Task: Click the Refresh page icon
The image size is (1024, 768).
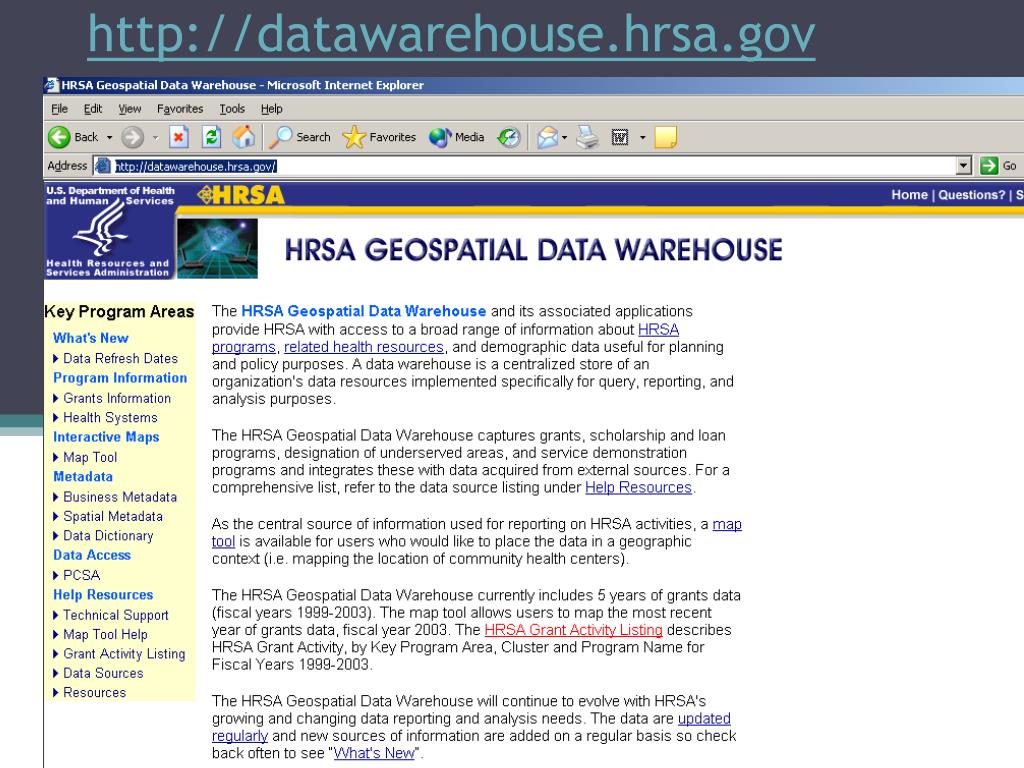Action: coord(211,137)
